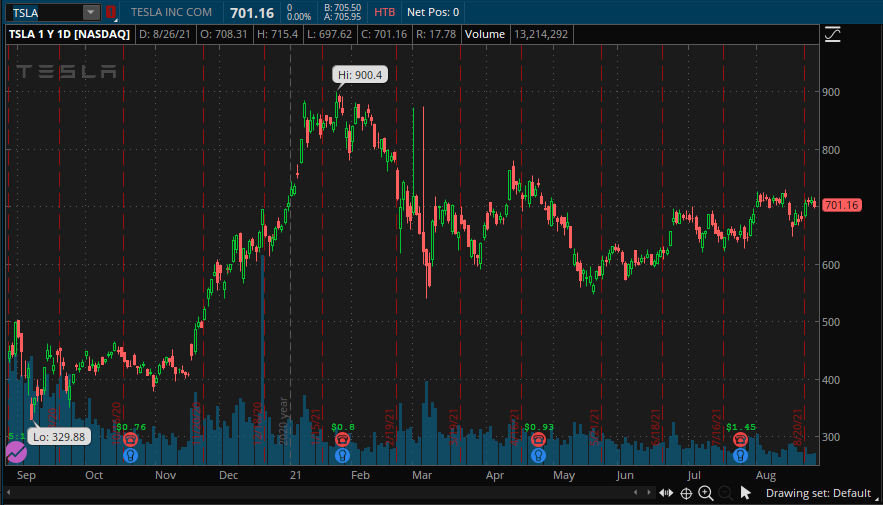Click the pointer cursor drawing tool

click(x=746, y=493)
